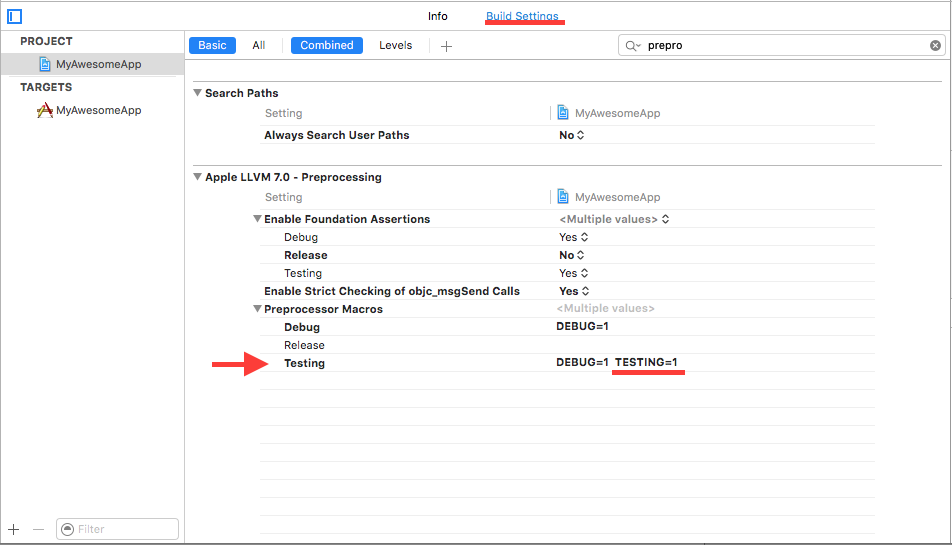Select All settings filter
952x545 pixels.
tap(259, 46)
